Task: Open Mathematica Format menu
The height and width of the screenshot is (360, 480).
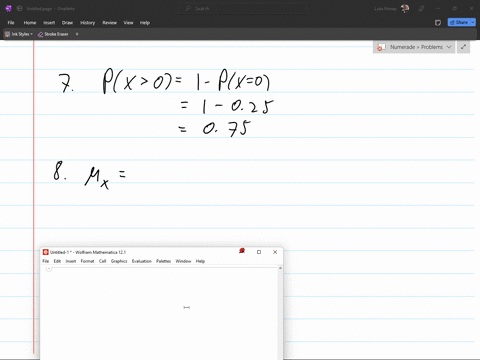Action: (87, 261)
